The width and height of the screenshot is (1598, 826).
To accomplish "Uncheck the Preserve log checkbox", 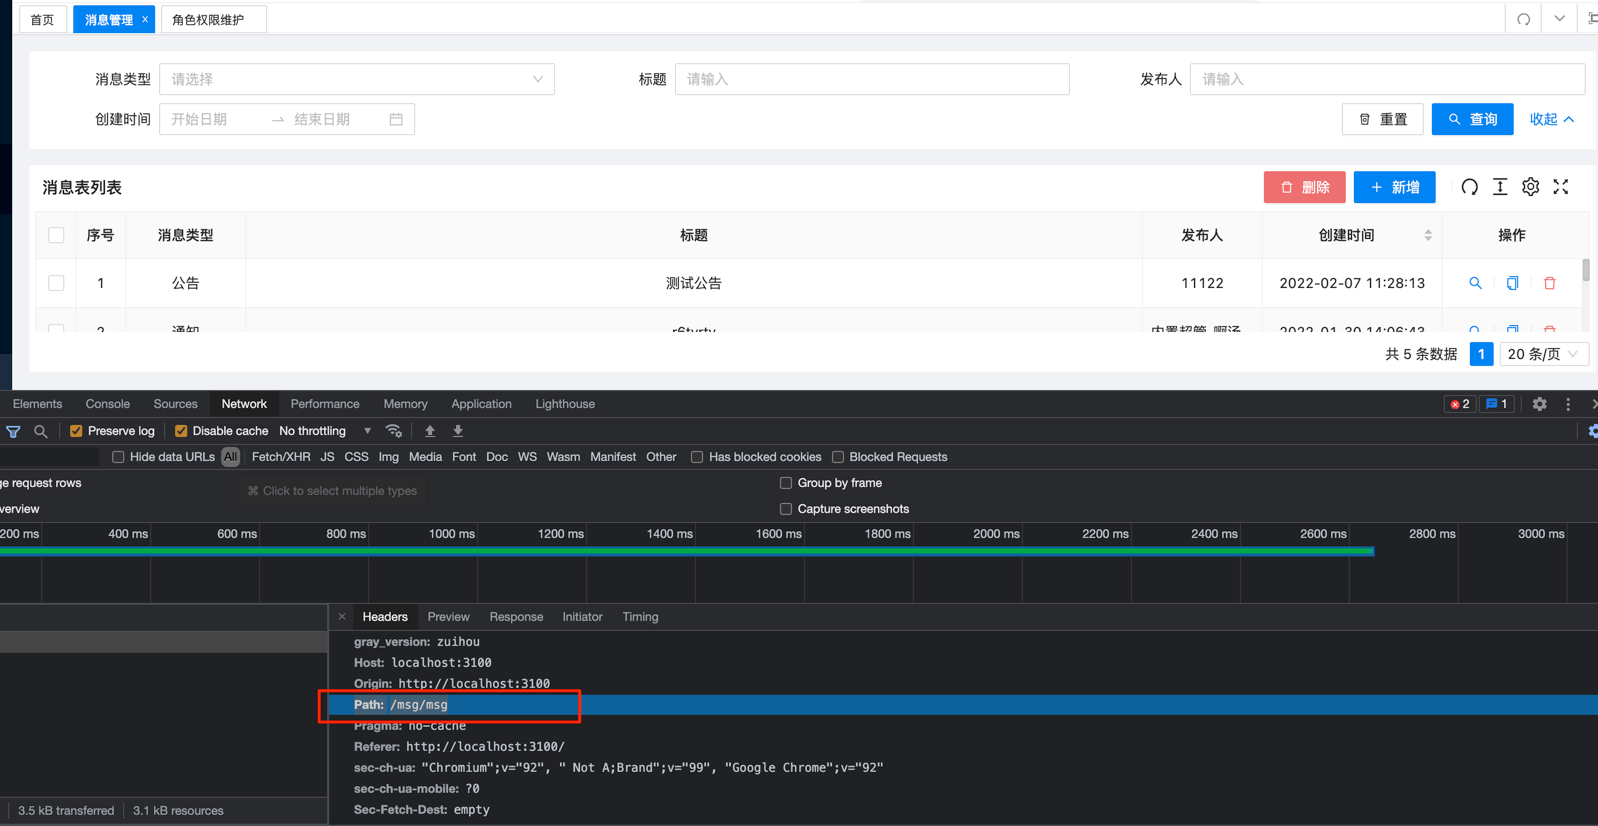I will point(76,431).
